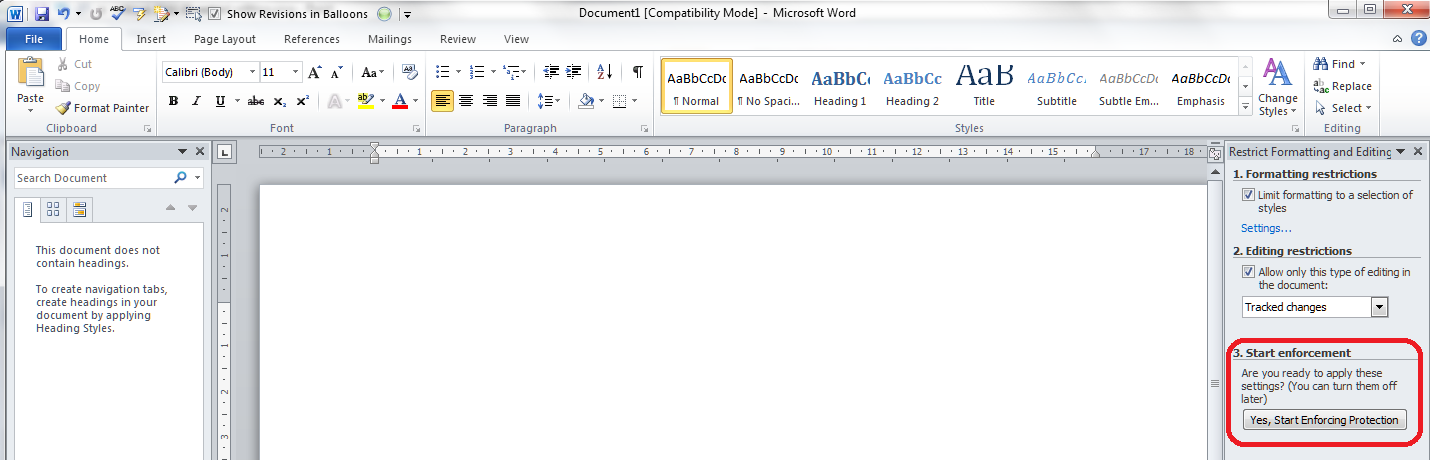The width and height of the screenshot is (1430, 460).
Task: Open the Calibri (Body) font name dropdown
Action: 251,72
